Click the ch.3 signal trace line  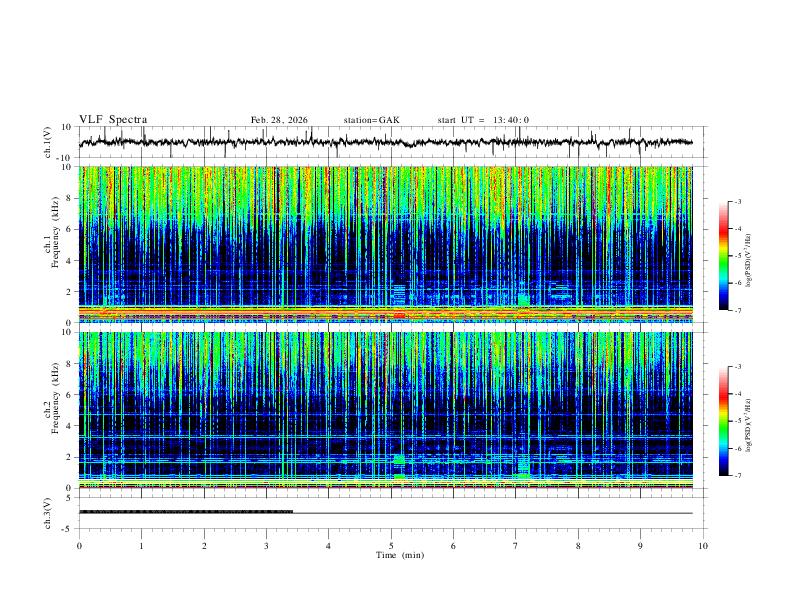click(x=385, y=513)
